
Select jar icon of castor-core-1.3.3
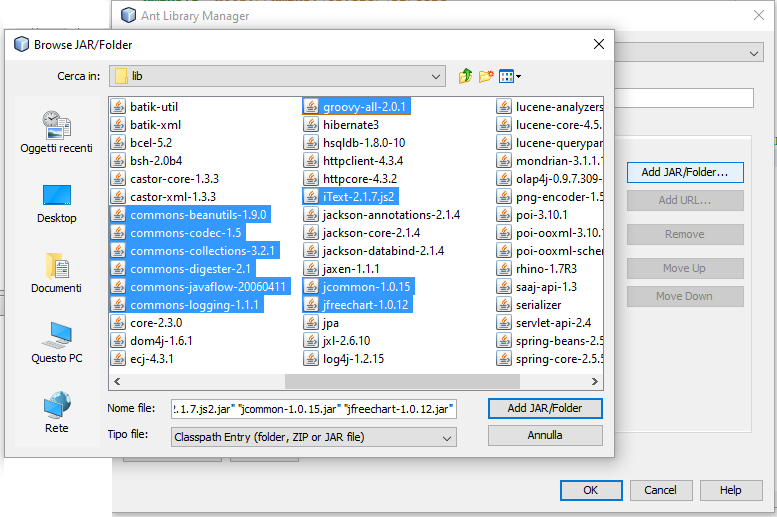click(x=118, y=179)
